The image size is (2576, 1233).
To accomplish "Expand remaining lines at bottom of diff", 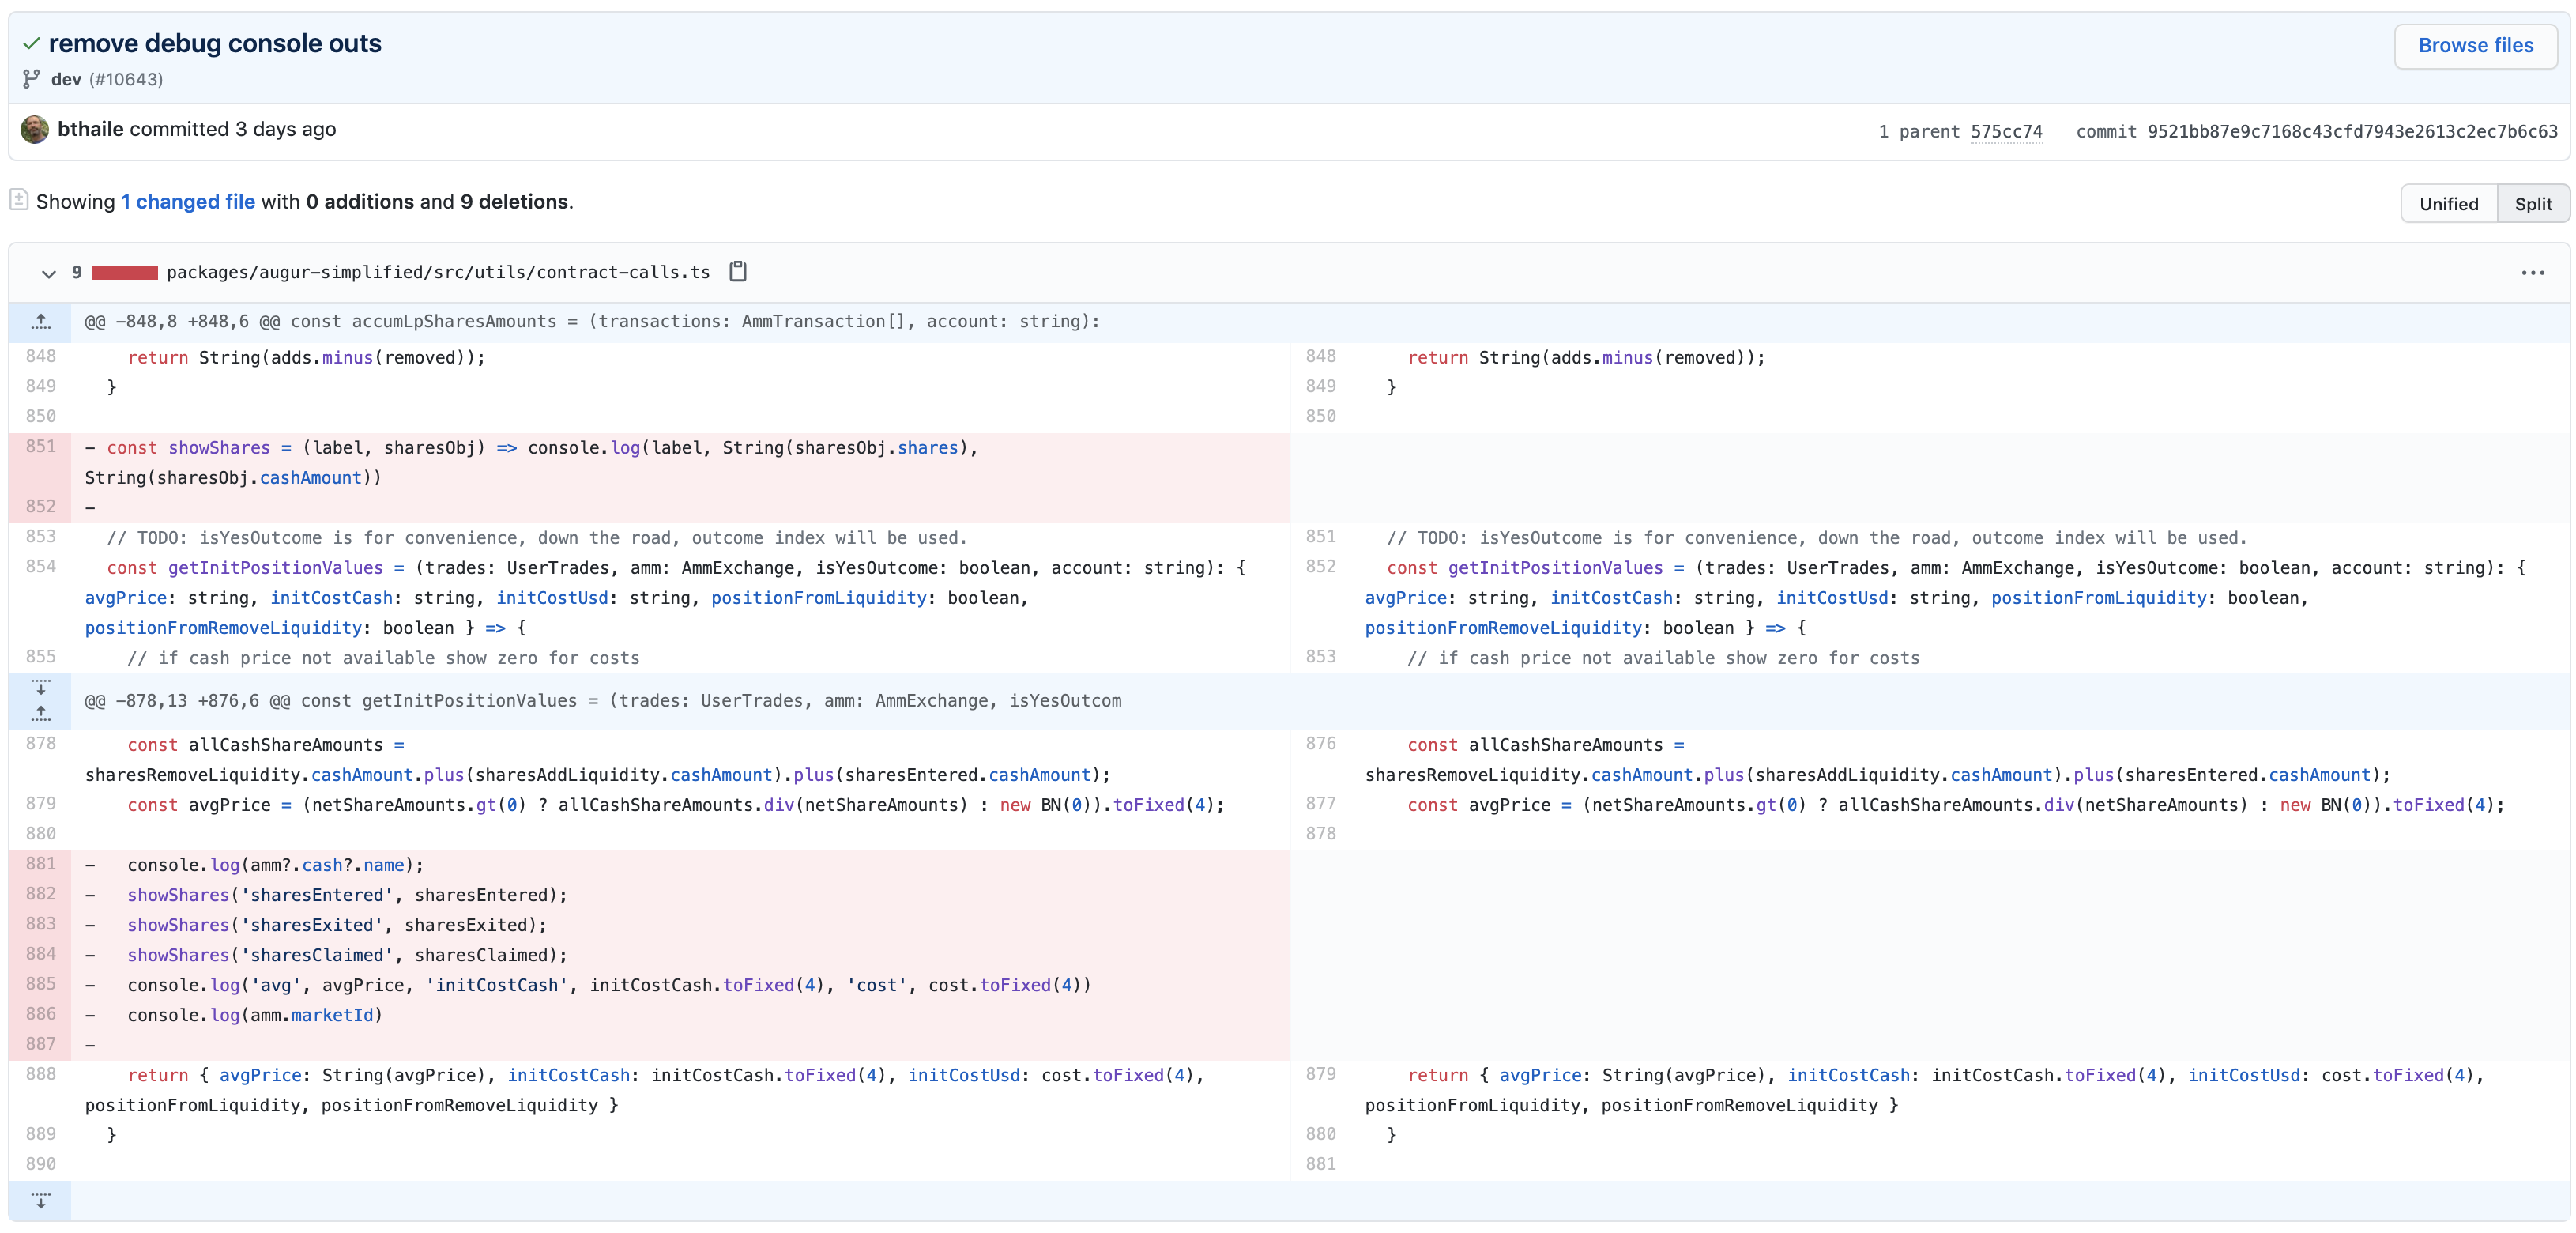I will [x=41, y=1200].
